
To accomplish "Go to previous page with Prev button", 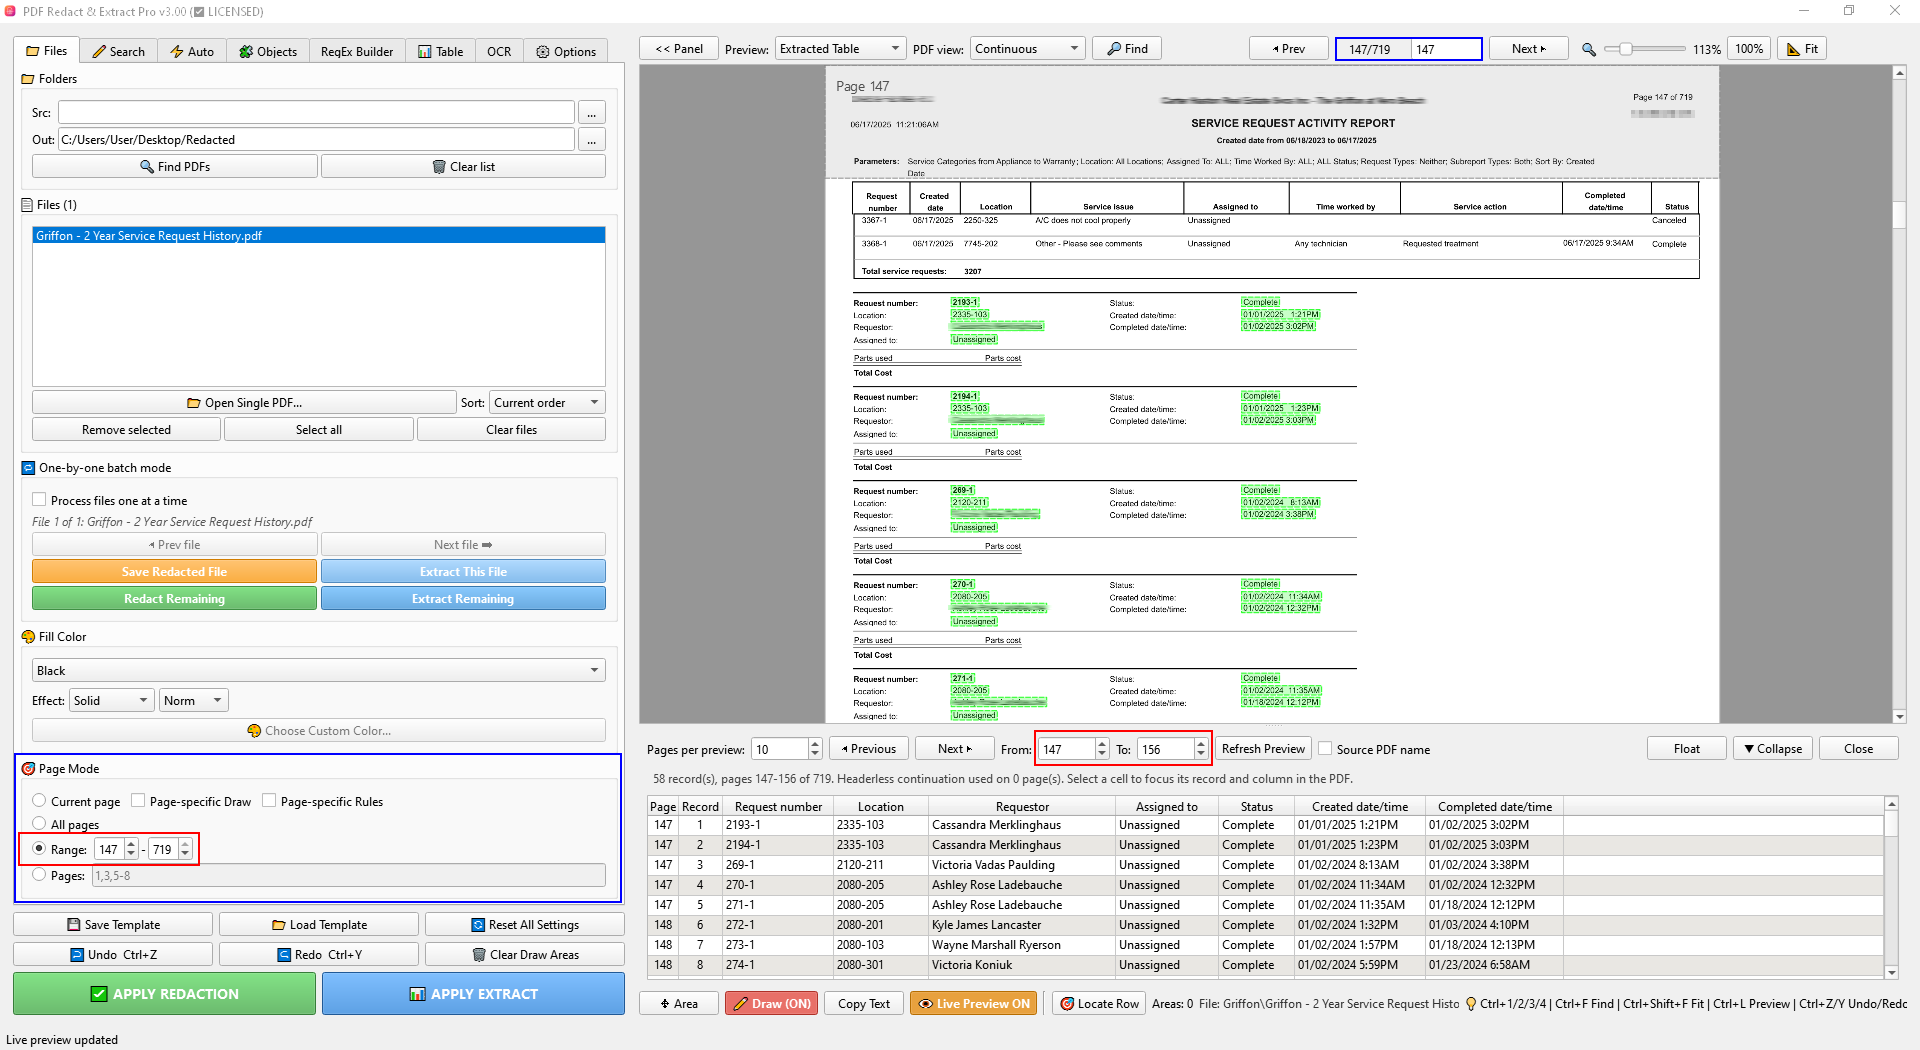I will pos(1289,49).
